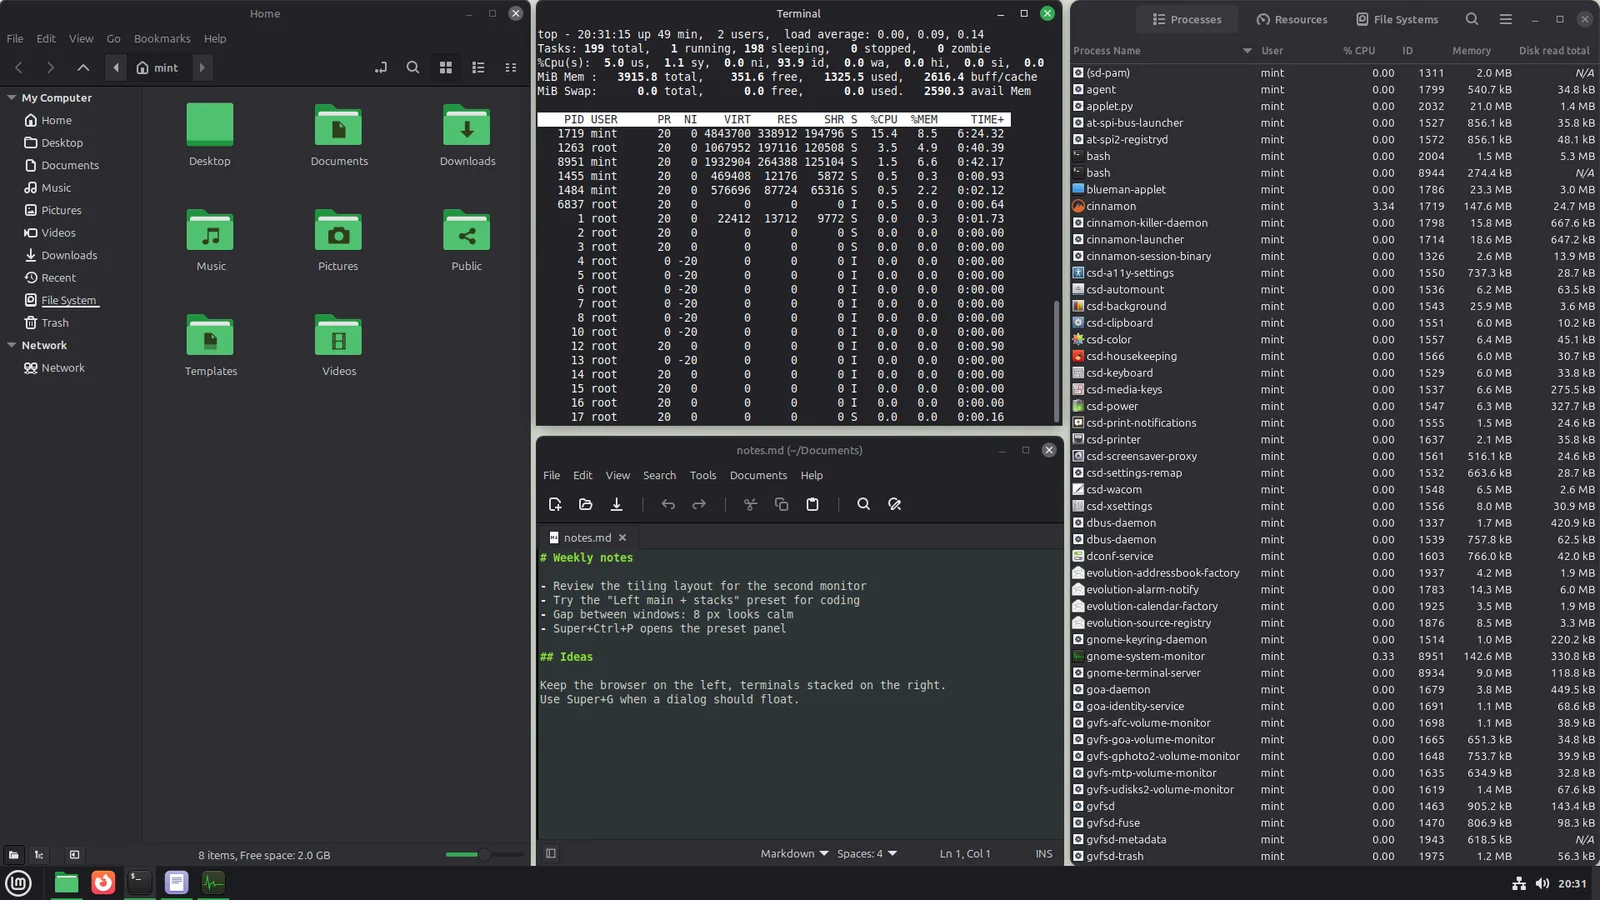Open the Tools menu in text editor
1600x900 pixels.
pyautogui.click(x=703, y=476)
